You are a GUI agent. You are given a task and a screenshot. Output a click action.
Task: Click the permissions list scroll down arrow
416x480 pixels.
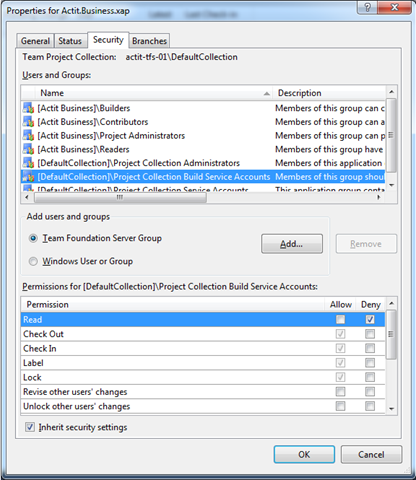[x=392, y=409]
